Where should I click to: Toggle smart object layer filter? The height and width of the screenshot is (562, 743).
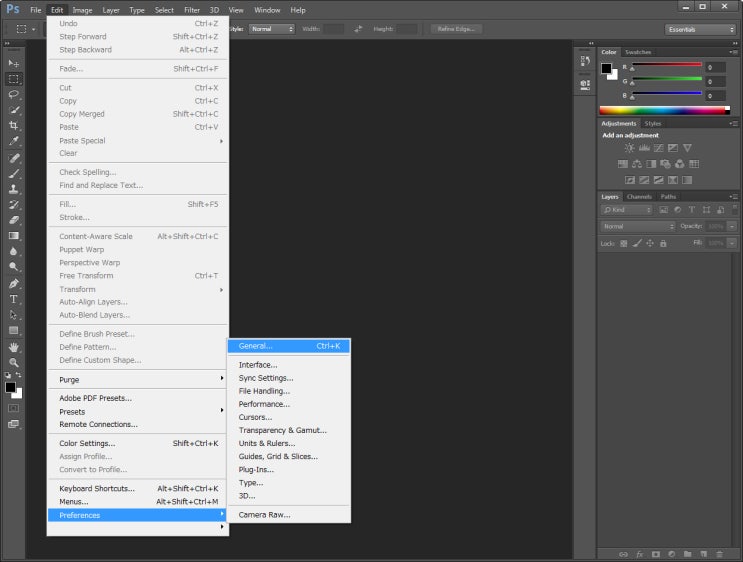(x=721, y=210)
